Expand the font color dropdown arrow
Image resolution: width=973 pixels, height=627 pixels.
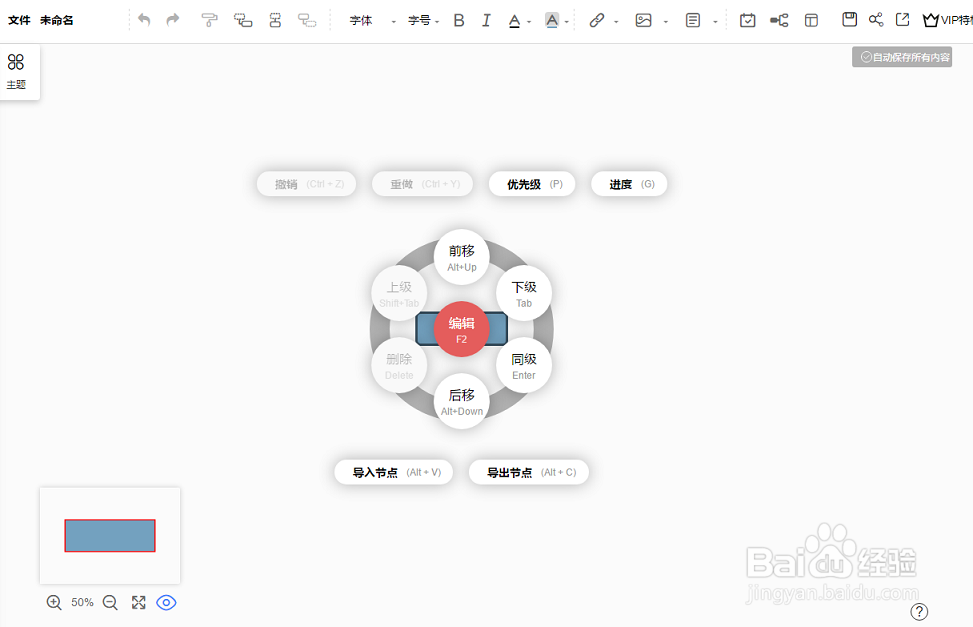click(x=529, y=22)
